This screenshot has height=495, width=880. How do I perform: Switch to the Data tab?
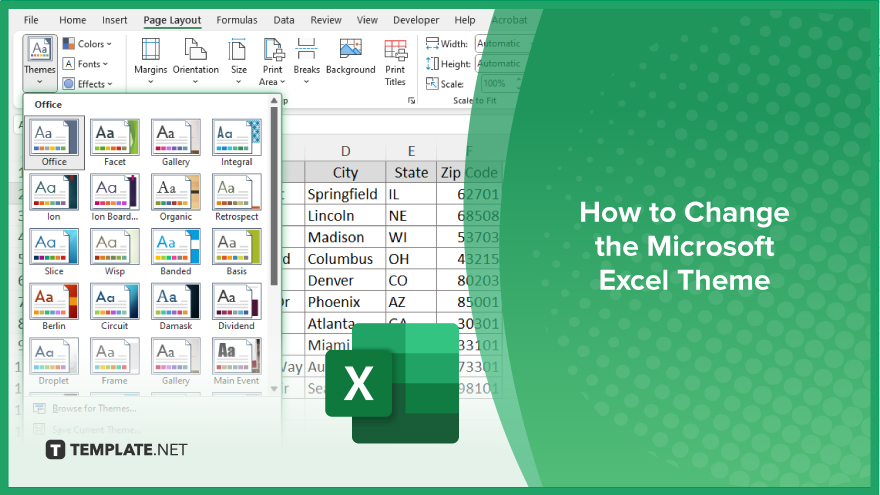(284, 20)
